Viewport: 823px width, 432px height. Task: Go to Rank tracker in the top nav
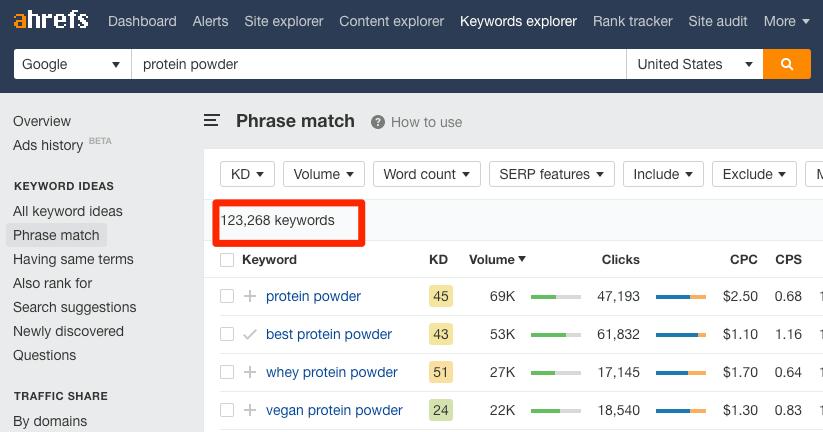tap(632, 21)
